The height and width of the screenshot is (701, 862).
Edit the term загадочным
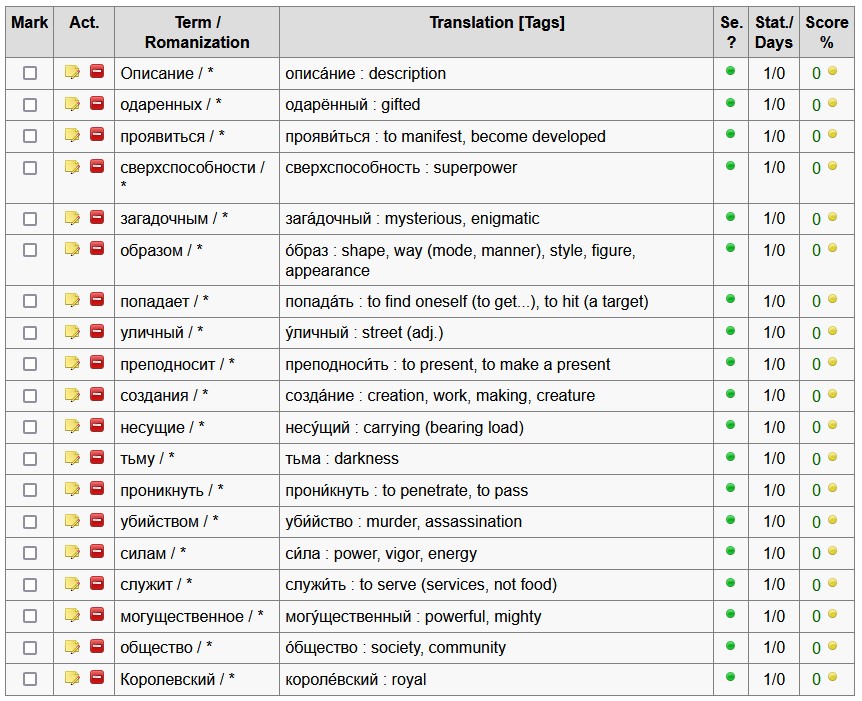click(72, 217)
